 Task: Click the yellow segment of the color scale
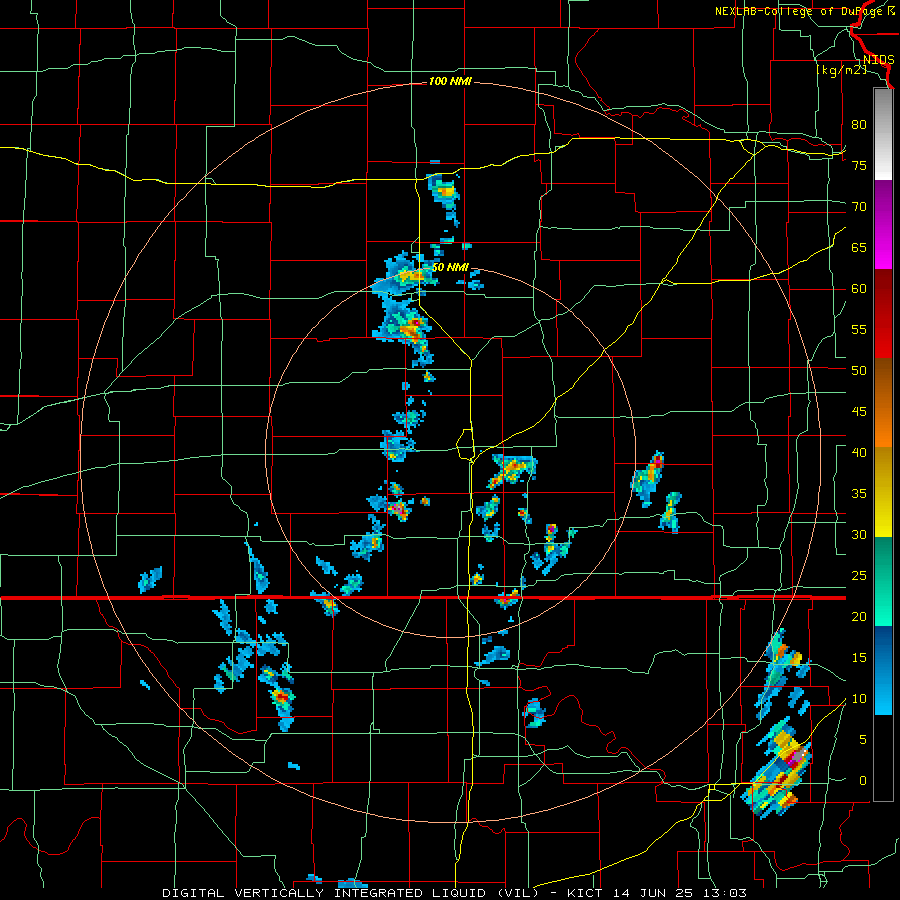coord(883,492)
